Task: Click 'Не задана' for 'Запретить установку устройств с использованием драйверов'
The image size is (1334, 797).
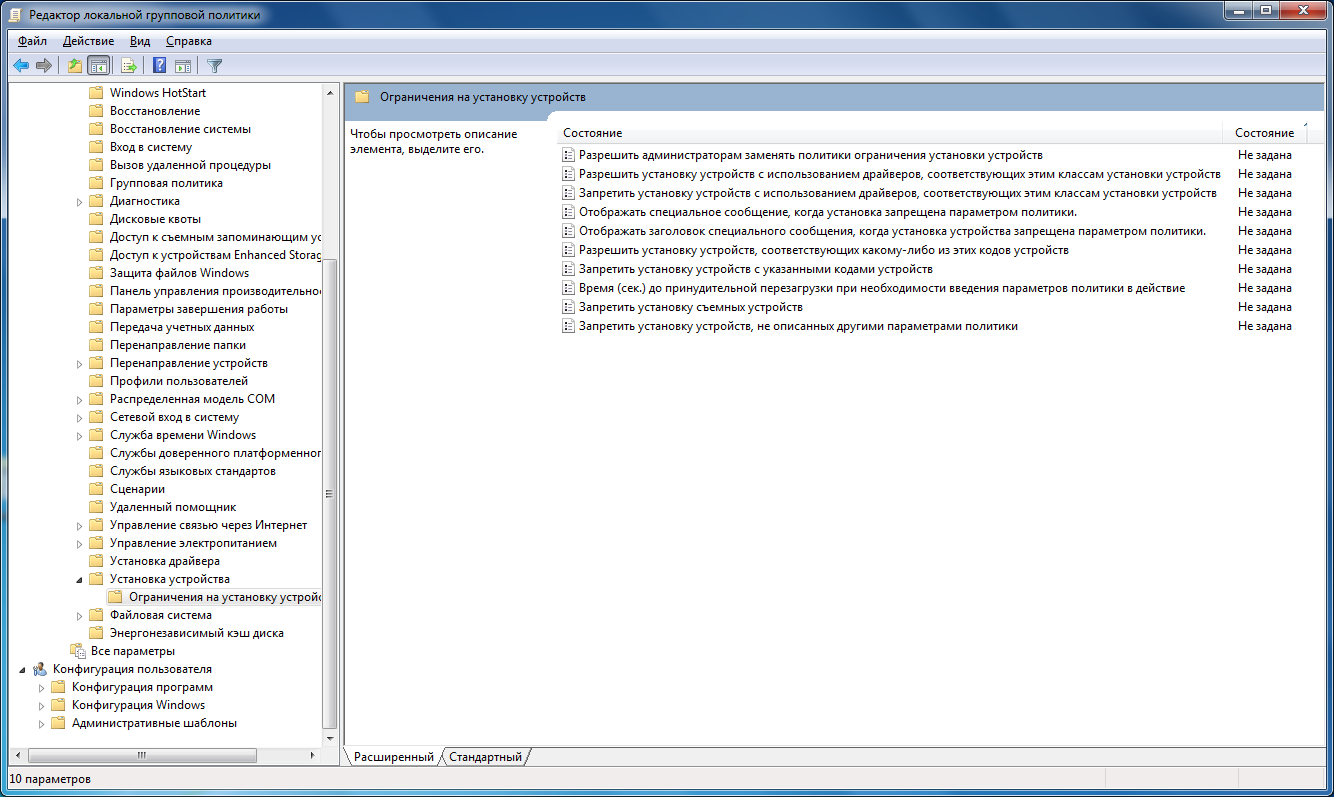Action: coord(1264,193)
